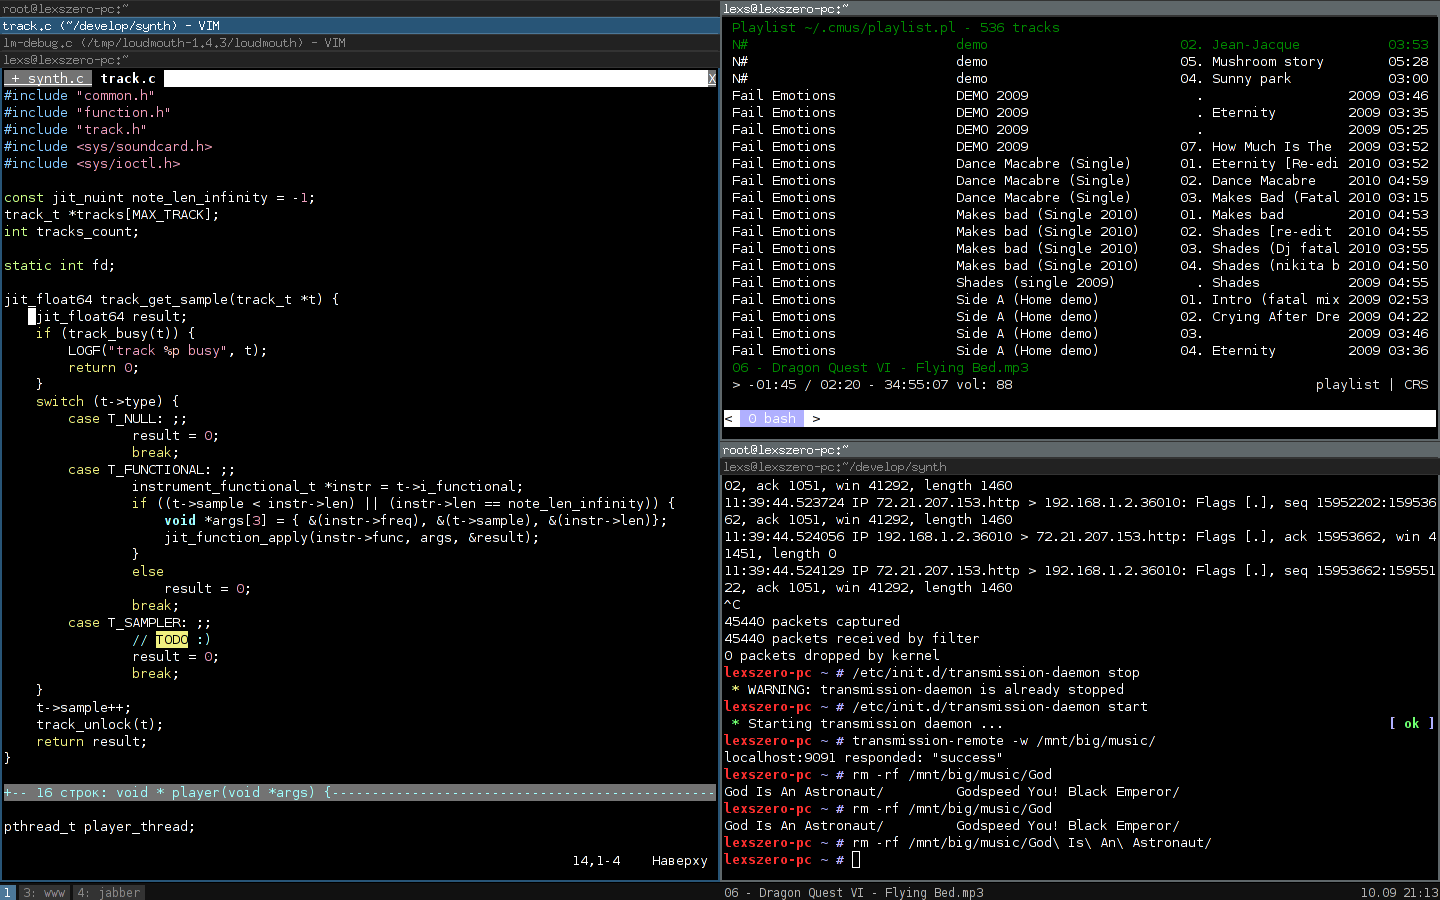The height and width of the screenshot is (900, 1440).
Task: Focus the terminal titled ~/develop/synth
Action: [835, 467]
